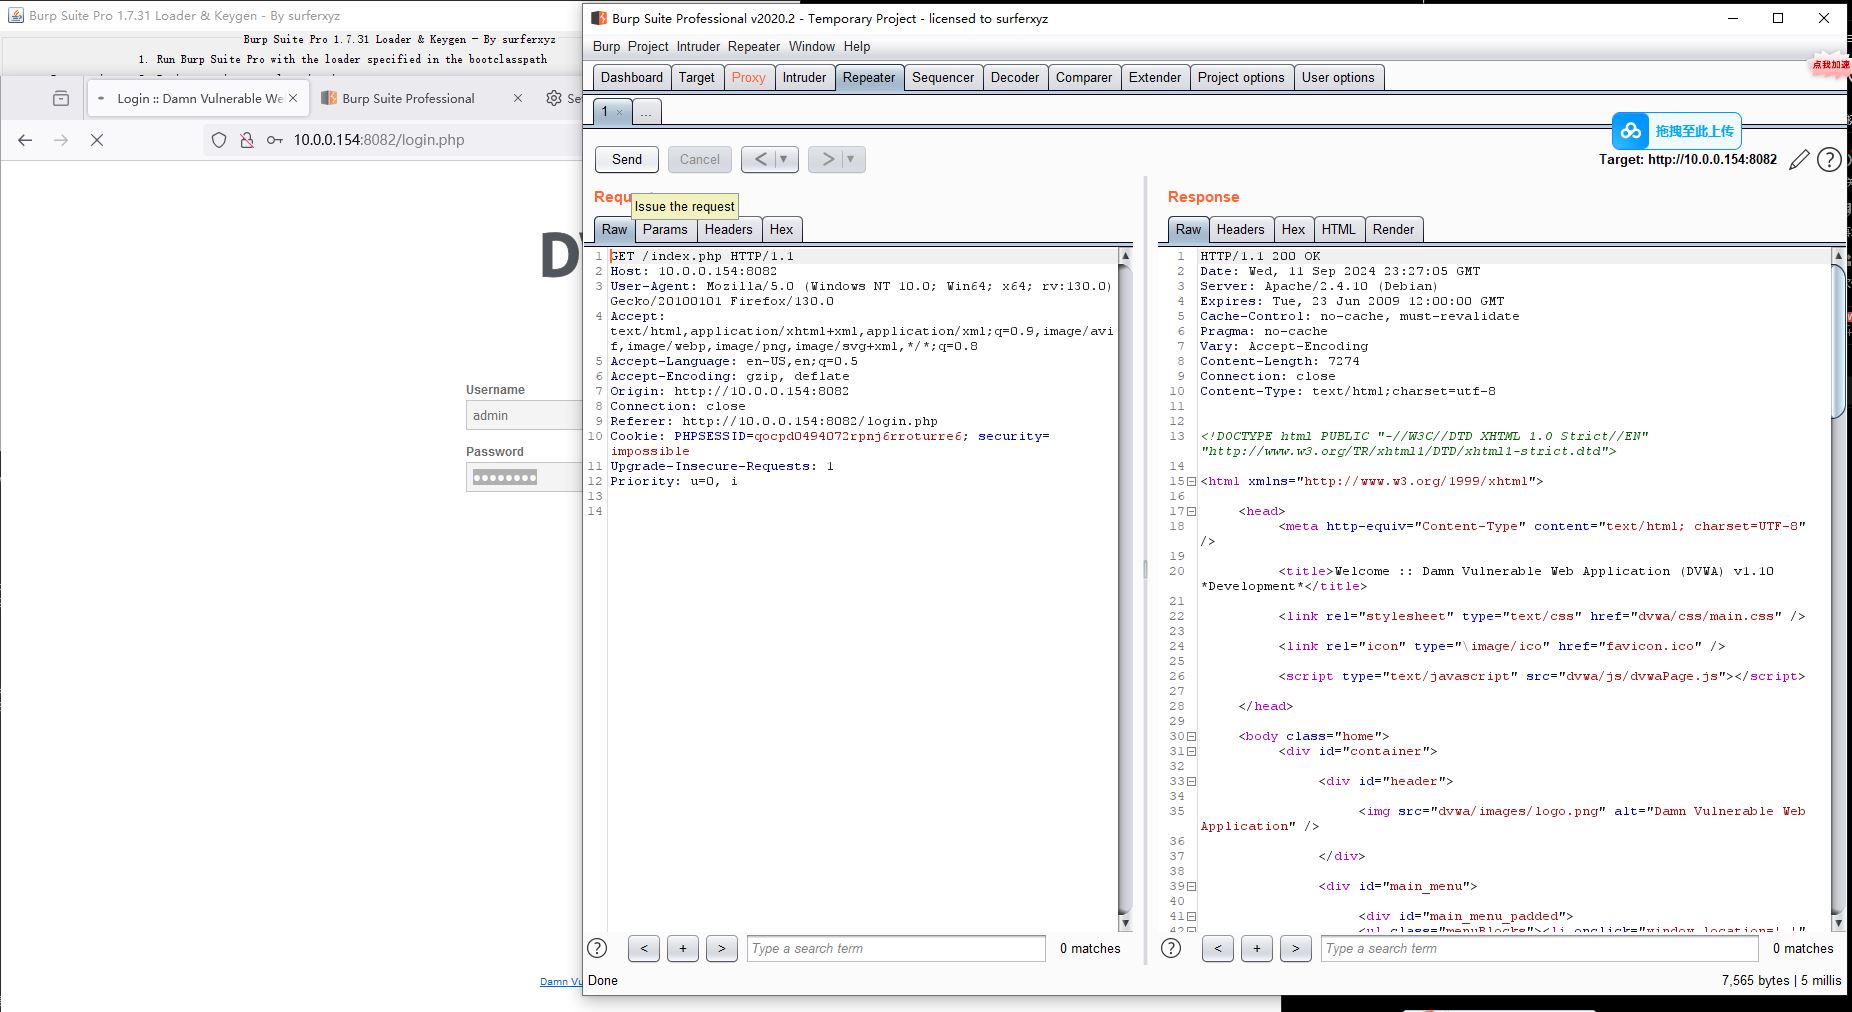Click response search term field
This screenshot has height=1012, width=1852.
pos(1540,948)
